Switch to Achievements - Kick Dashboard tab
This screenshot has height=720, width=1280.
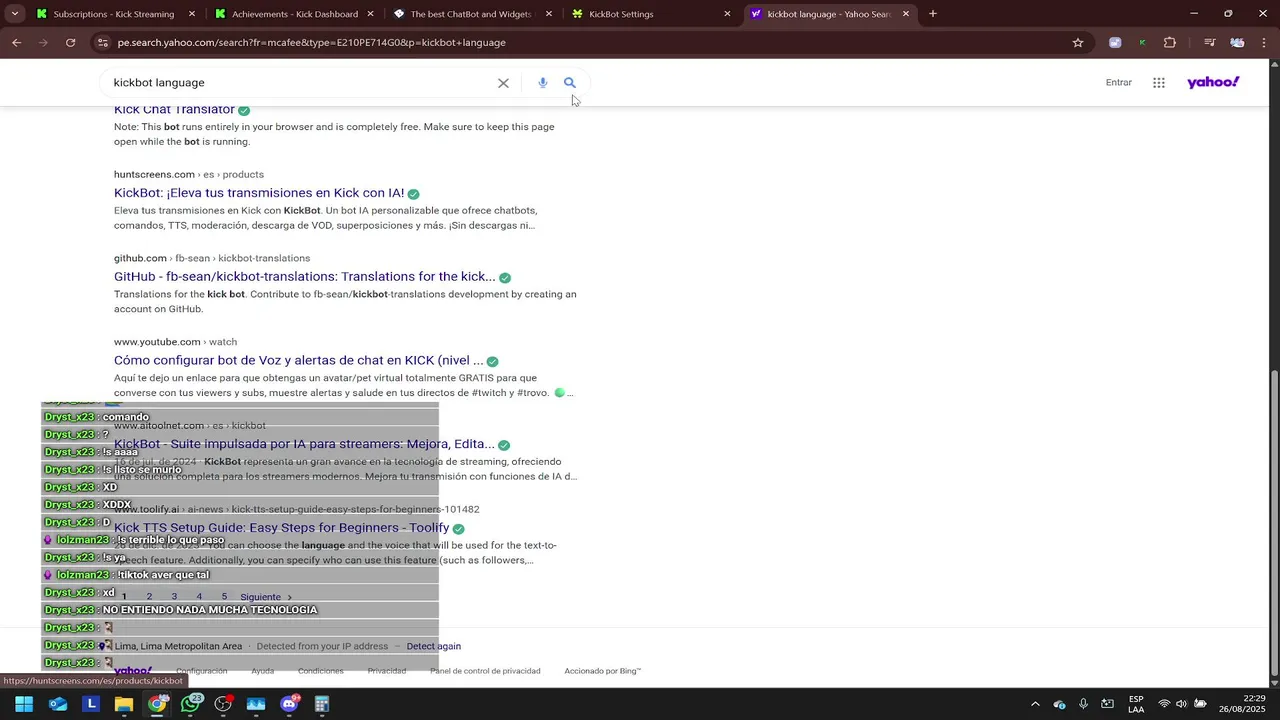(x=294, y=14)
